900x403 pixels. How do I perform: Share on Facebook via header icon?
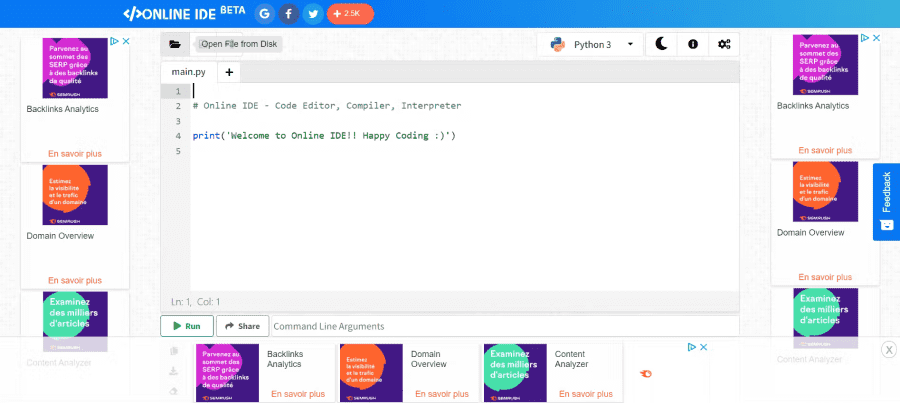pos(289,14)
